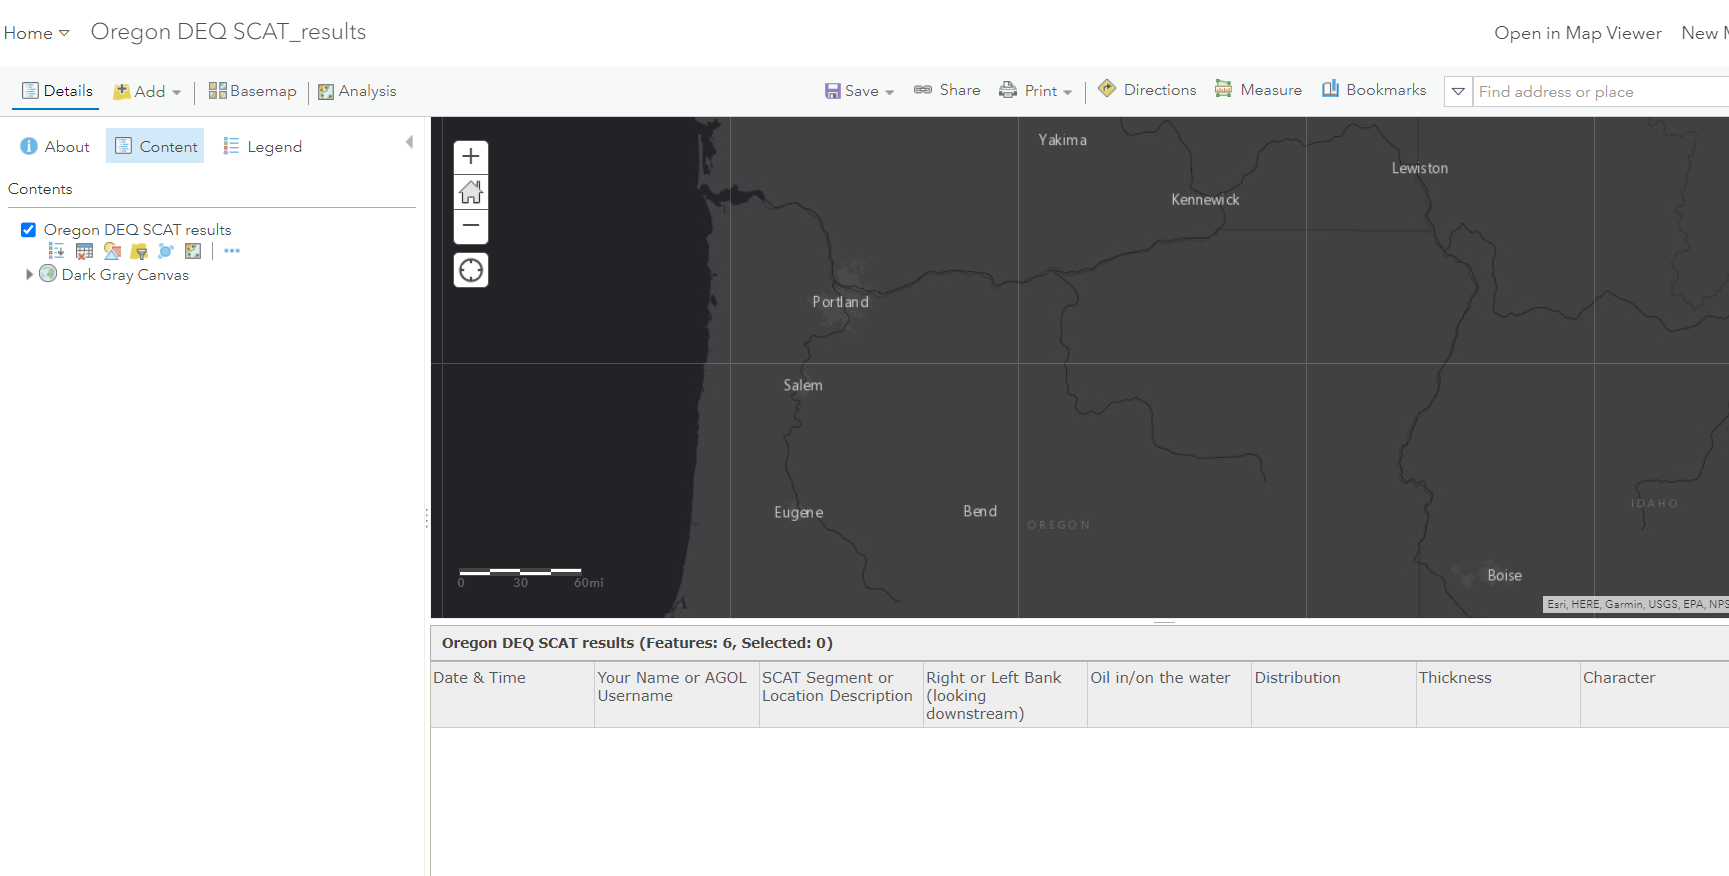
Task: Expand the Dark Gray Canvas basemap
Action: (29, 275)
